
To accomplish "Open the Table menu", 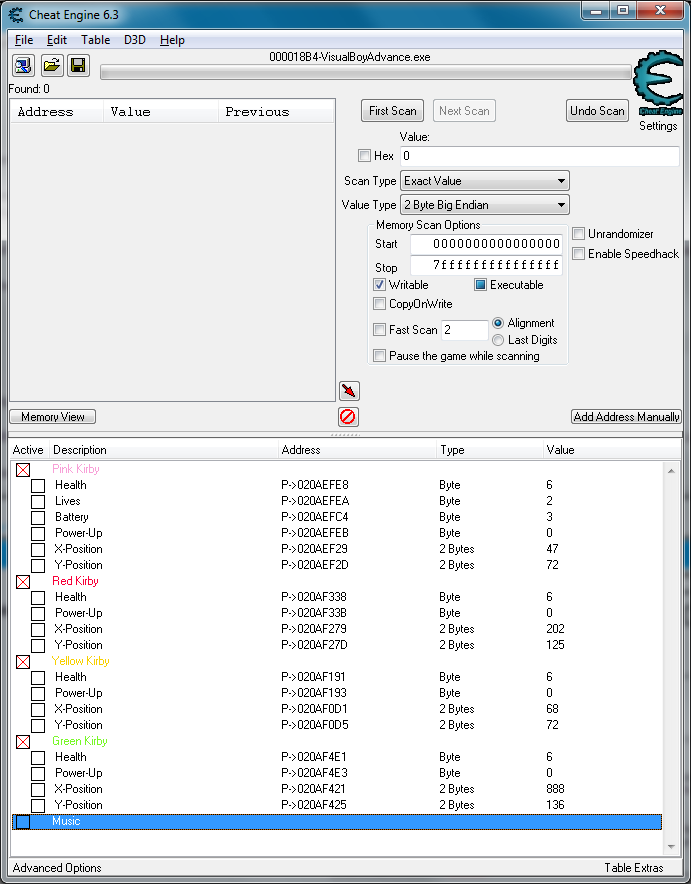I will pos(96,40).
